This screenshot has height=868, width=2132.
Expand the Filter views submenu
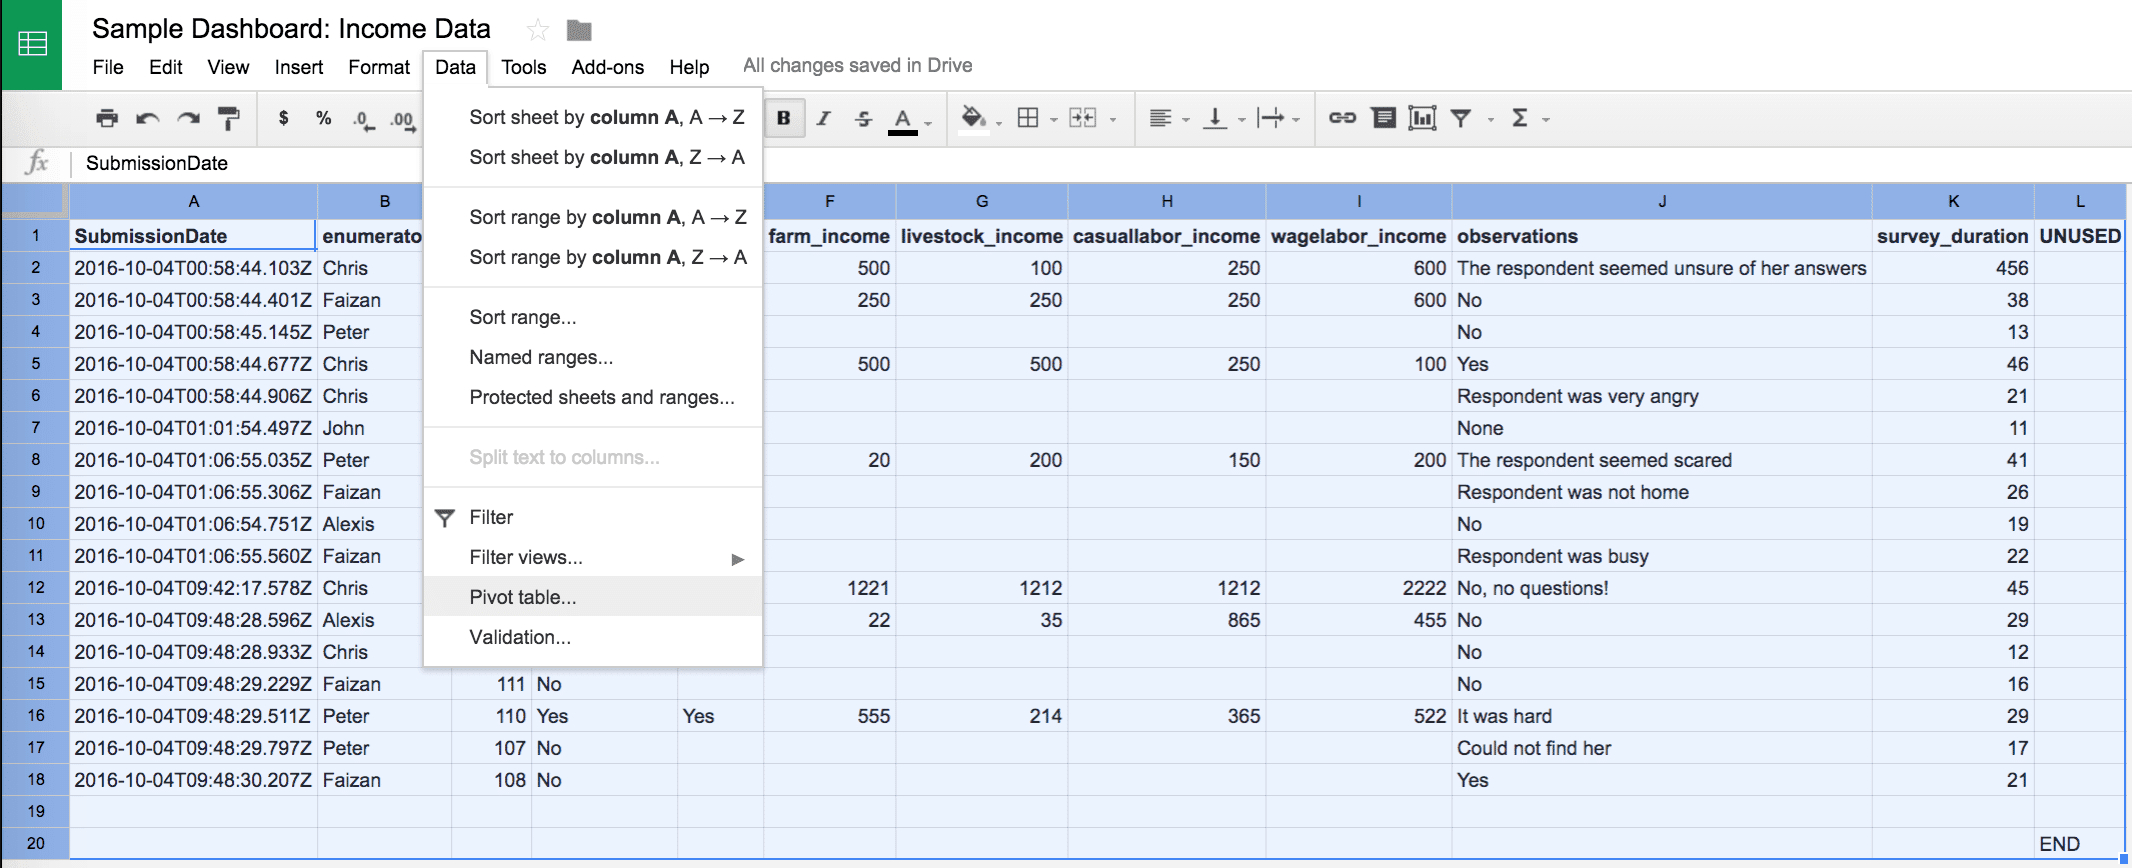click(x=593, y=557)
